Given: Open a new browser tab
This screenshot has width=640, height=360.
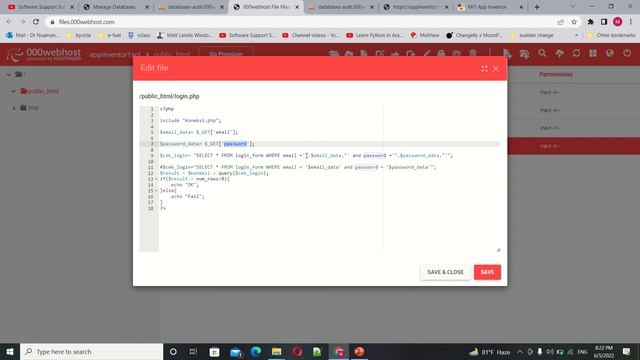Looking at the screenshot, I should pos(537,7).
